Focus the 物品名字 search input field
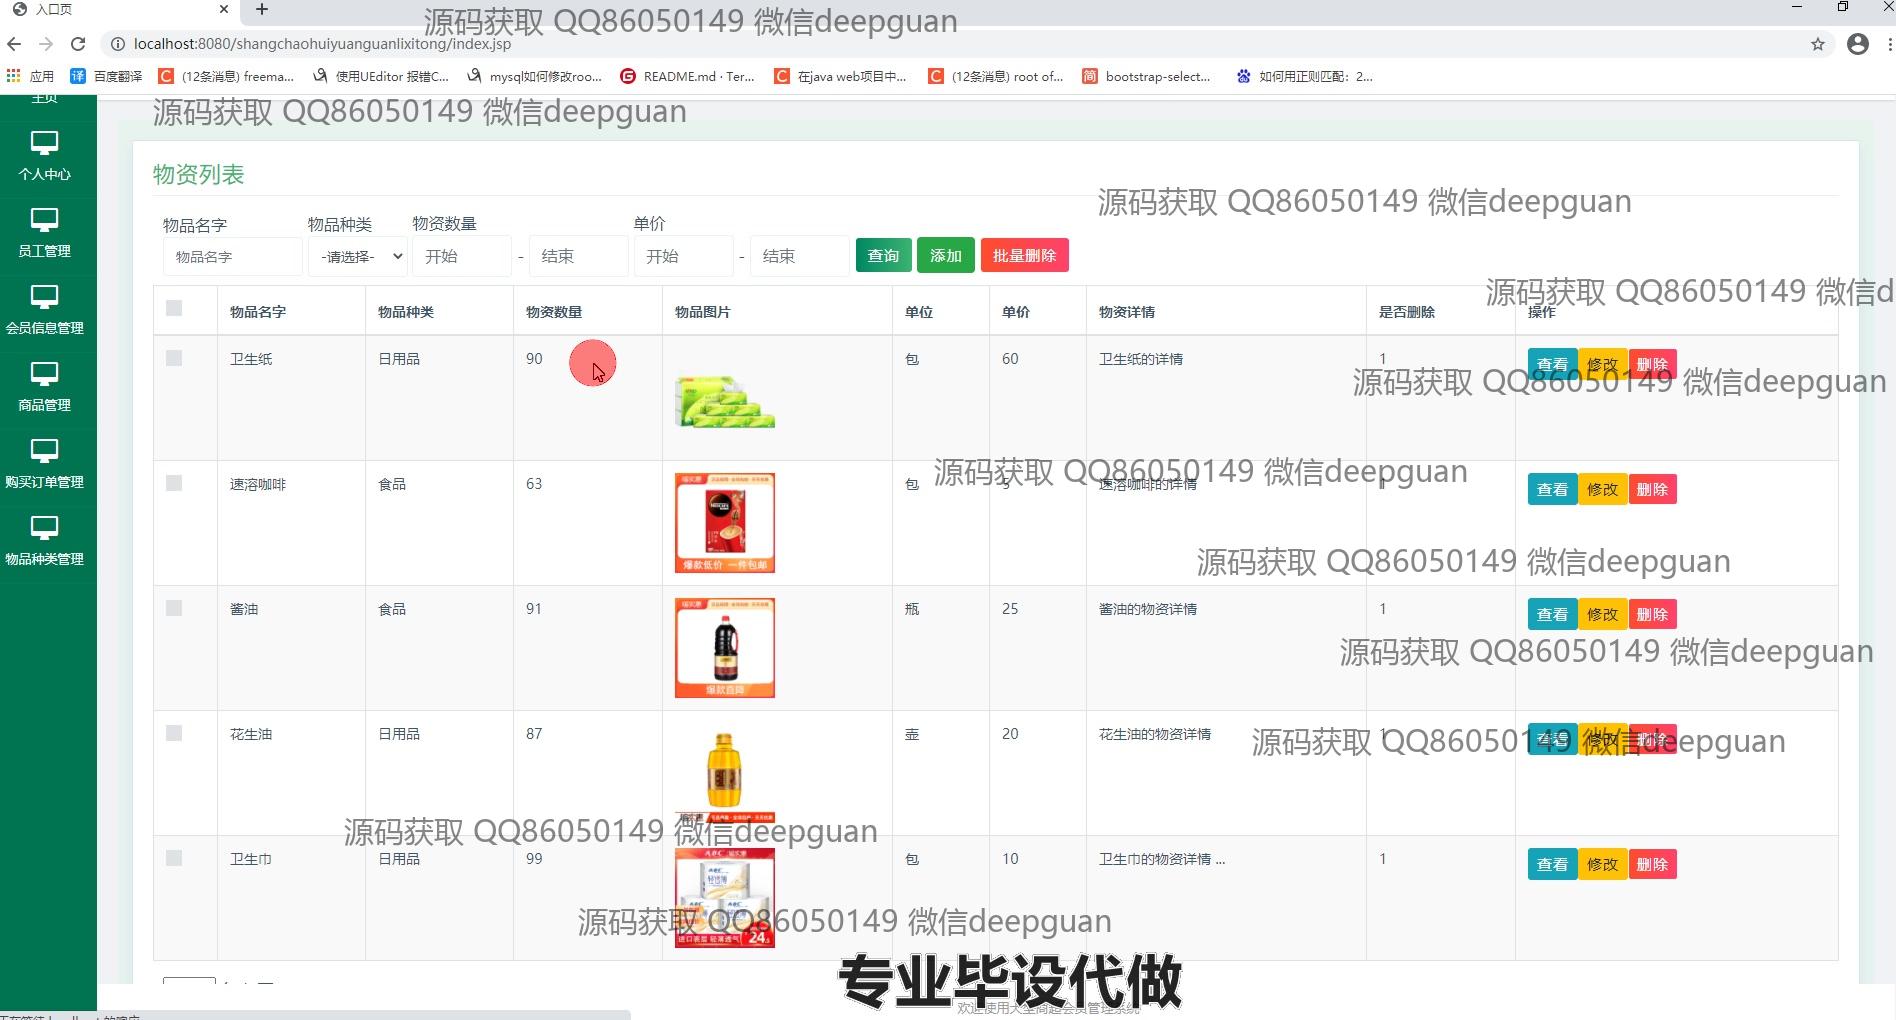Screen dimensions: 1896x1020 [x=232, y=257]
